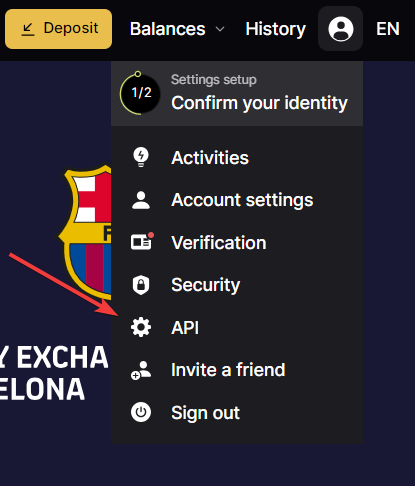This screenshot has height=486, width=415.
Task: Select the API menu entry
Action: (x=237, y=327)
